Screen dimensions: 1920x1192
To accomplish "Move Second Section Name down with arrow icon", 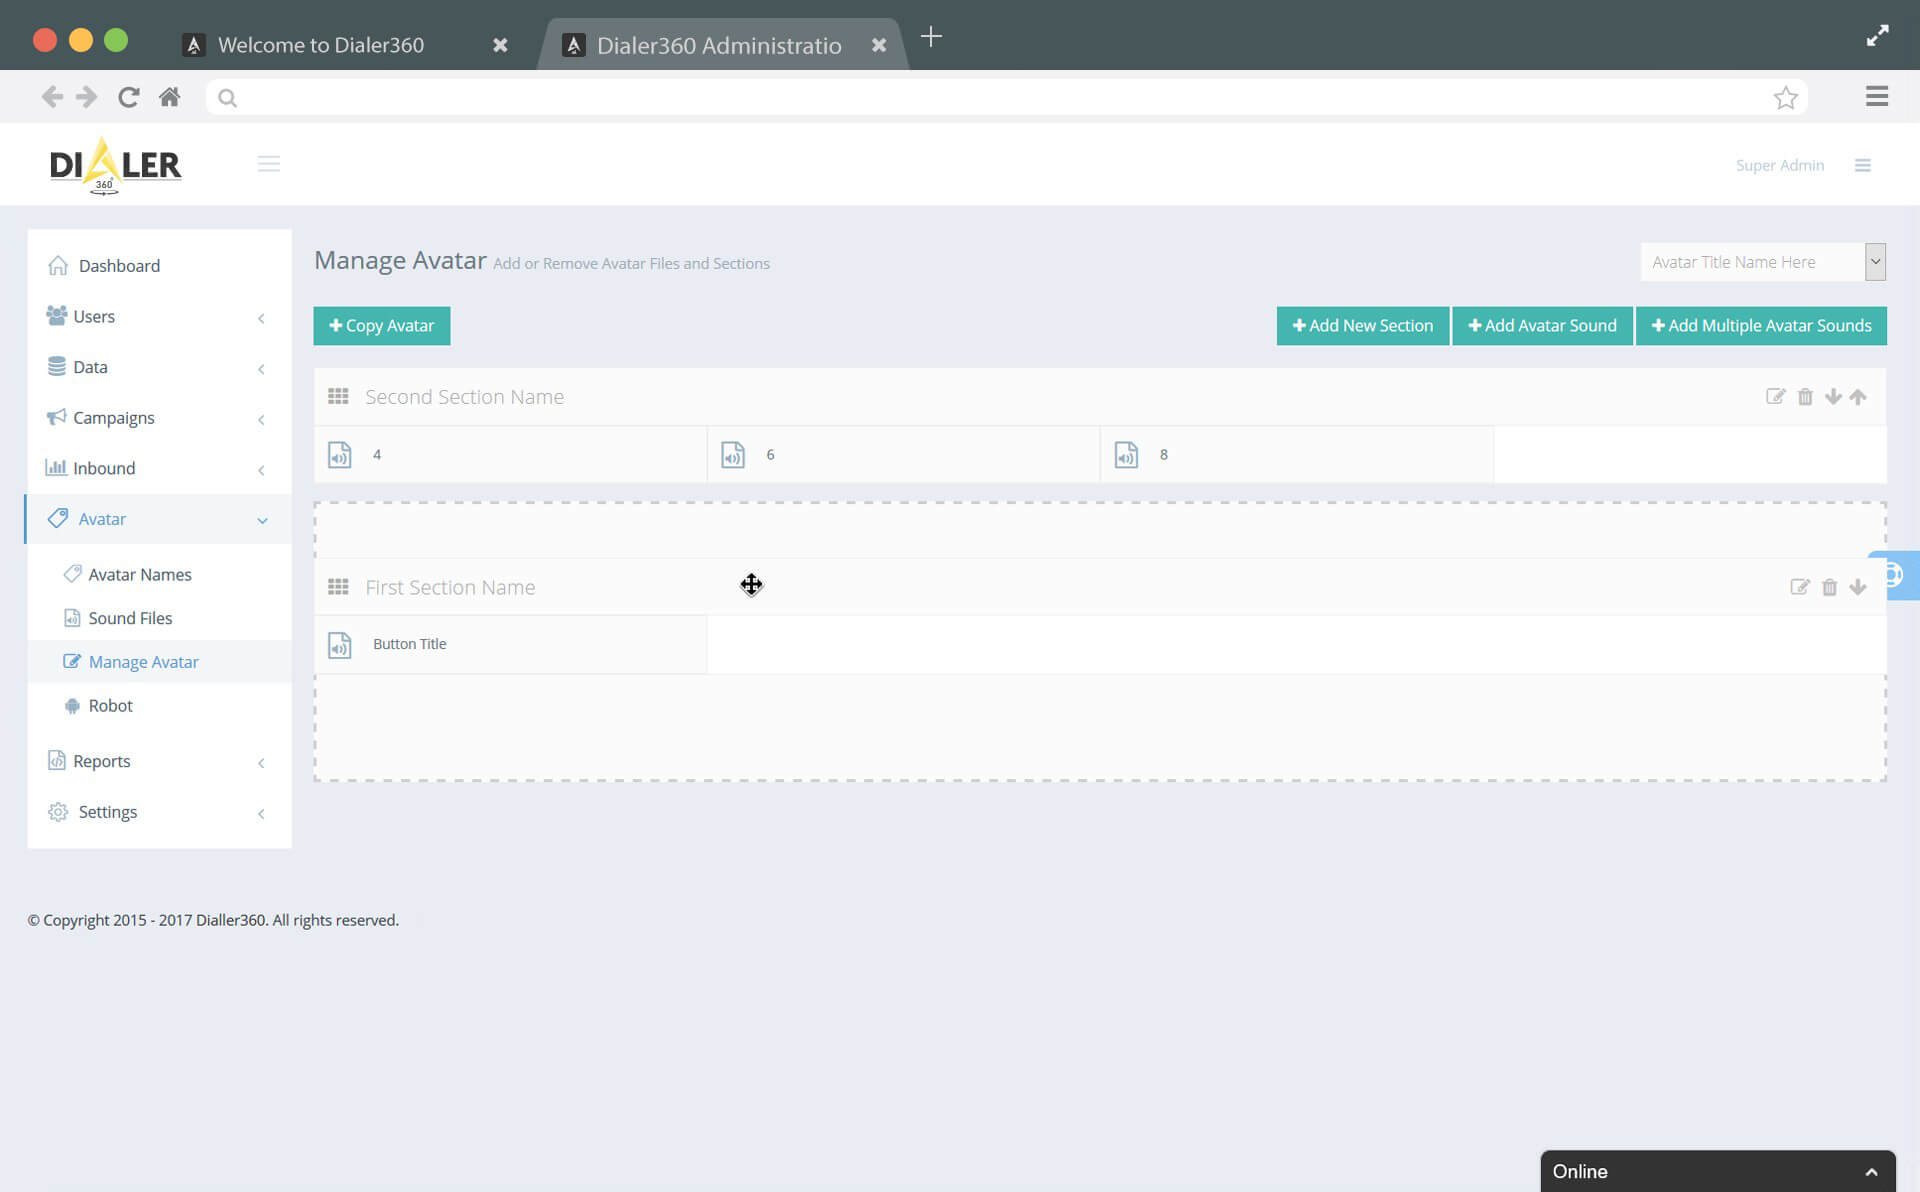I will click(1833, 396).
